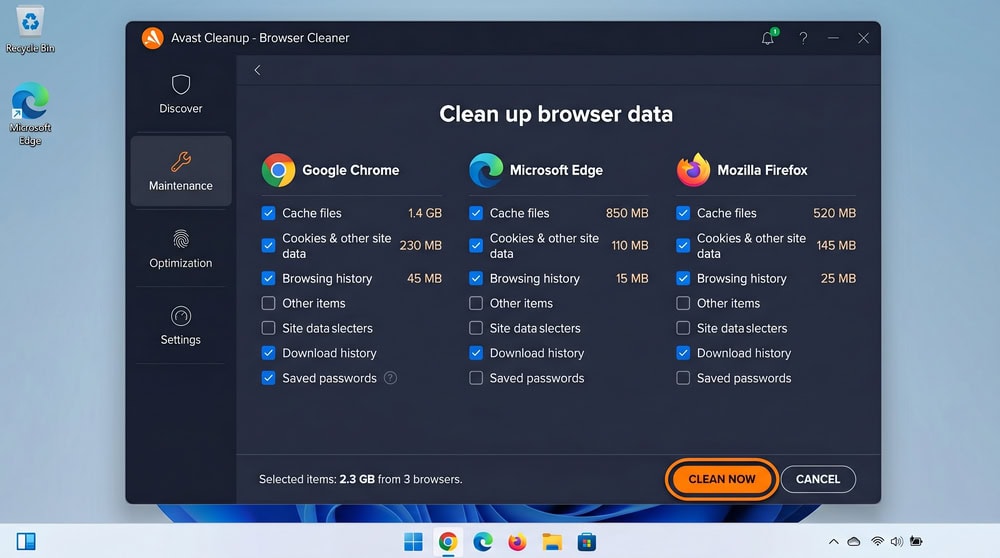This screenshot has width=1000, height=558.
Task: Uncheck Firefox Cache files checkbox
Action: (683, 213)
